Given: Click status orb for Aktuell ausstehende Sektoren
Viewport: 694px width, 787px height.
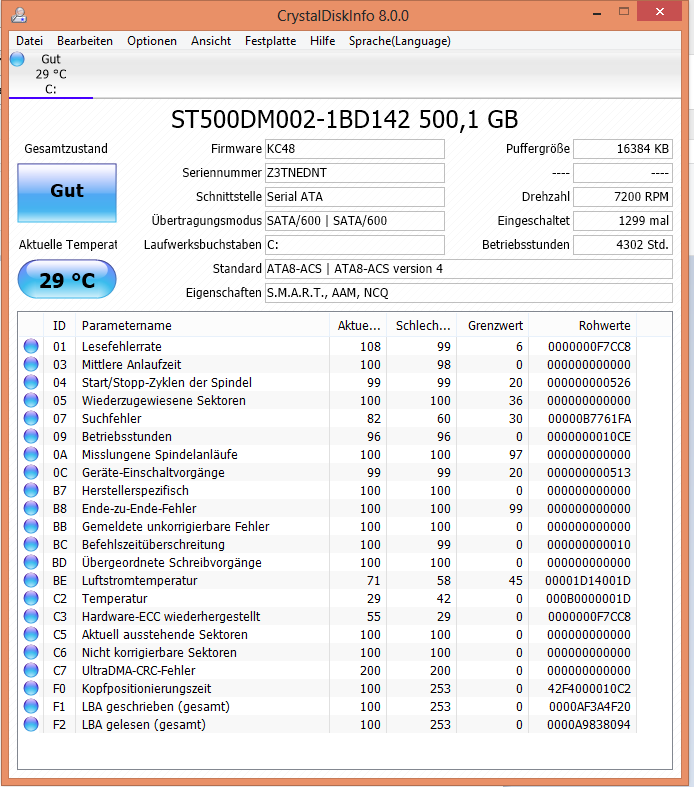Looking at the screenshot, I should coord(31,634).
